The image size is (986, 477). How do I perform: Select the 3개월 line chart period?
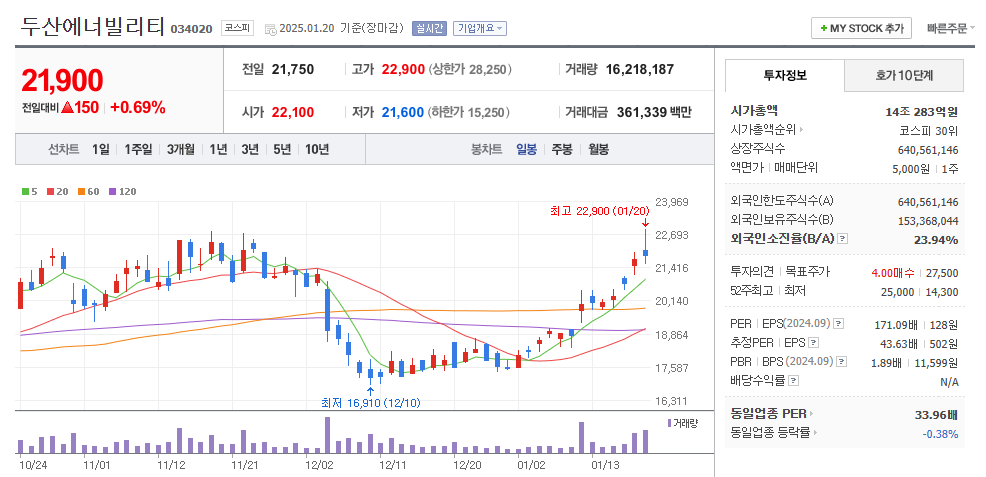tap(181, 150)
